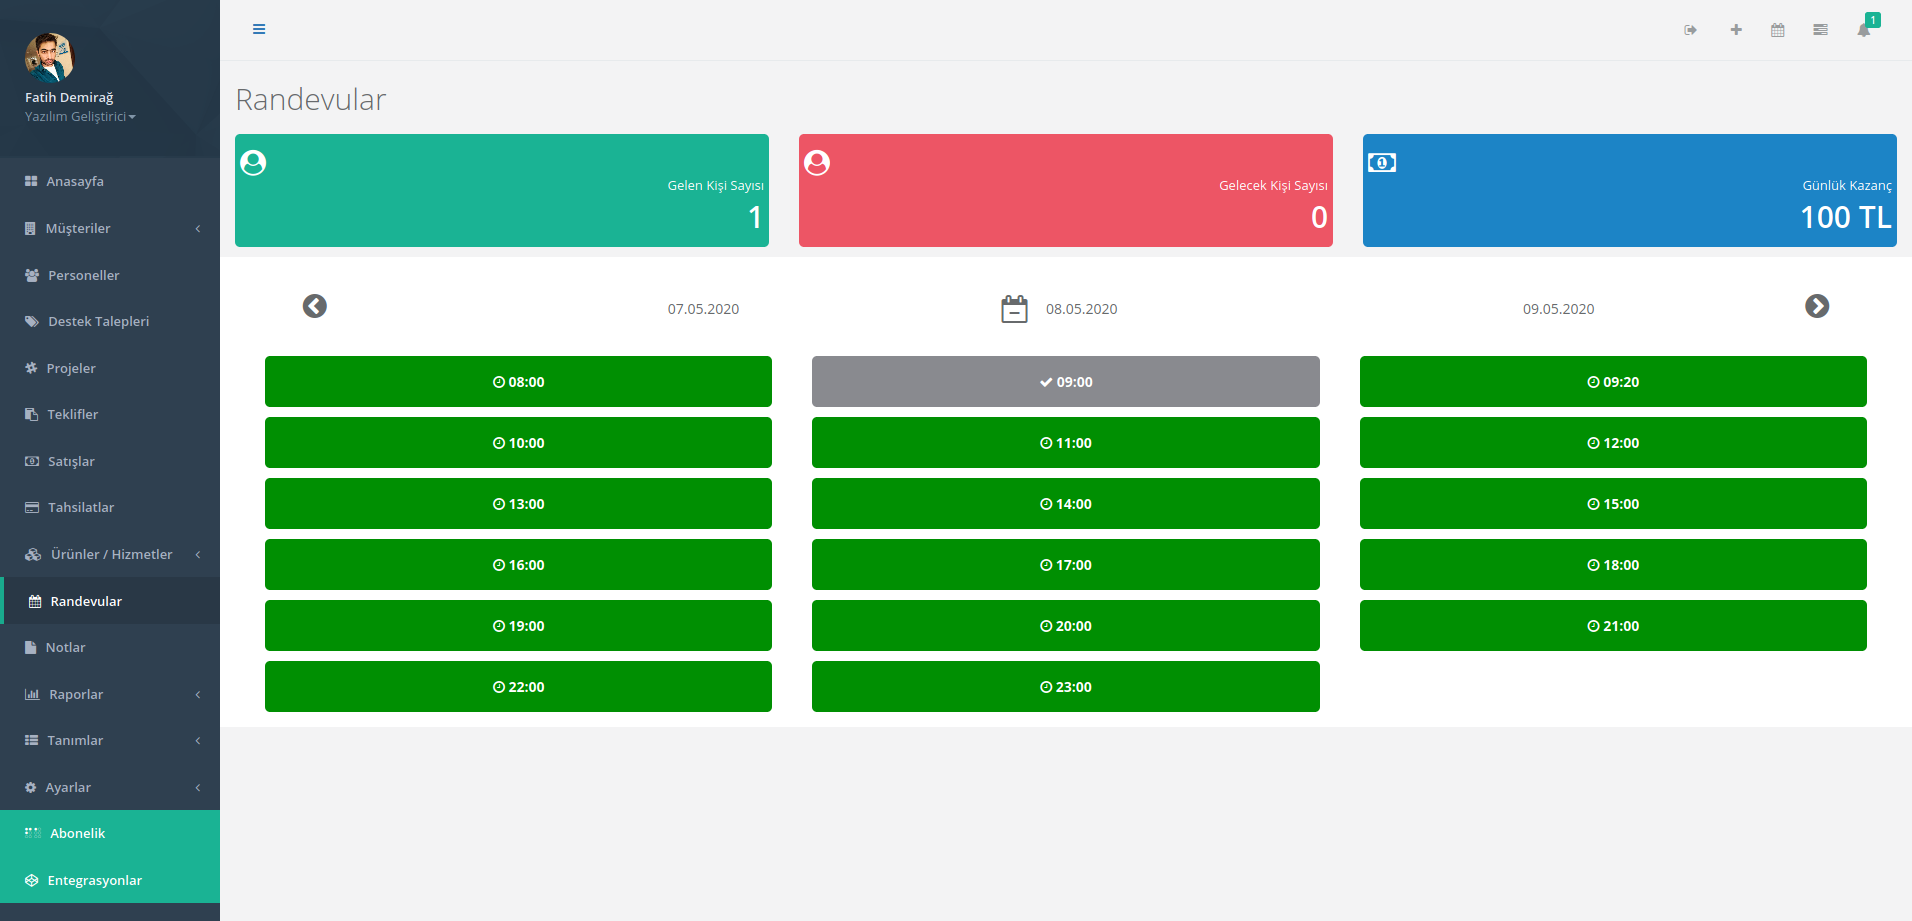Open Entegrasyonlar in the sidebar
Screen dimensions: 1912x921
tap(110, 880)
